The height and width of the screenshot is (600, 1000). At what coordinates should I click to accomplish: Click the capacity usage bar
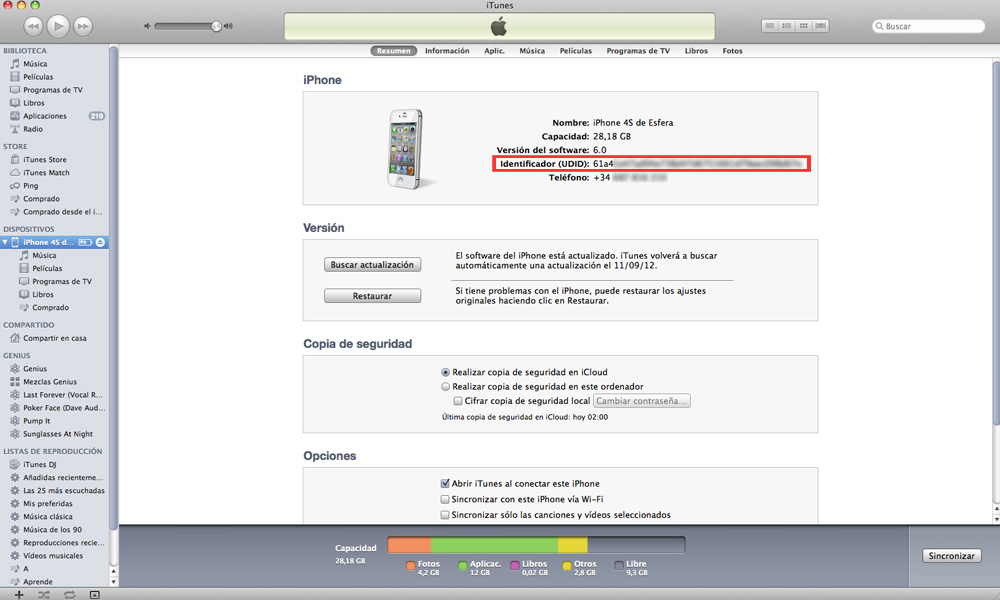[536, 545]
